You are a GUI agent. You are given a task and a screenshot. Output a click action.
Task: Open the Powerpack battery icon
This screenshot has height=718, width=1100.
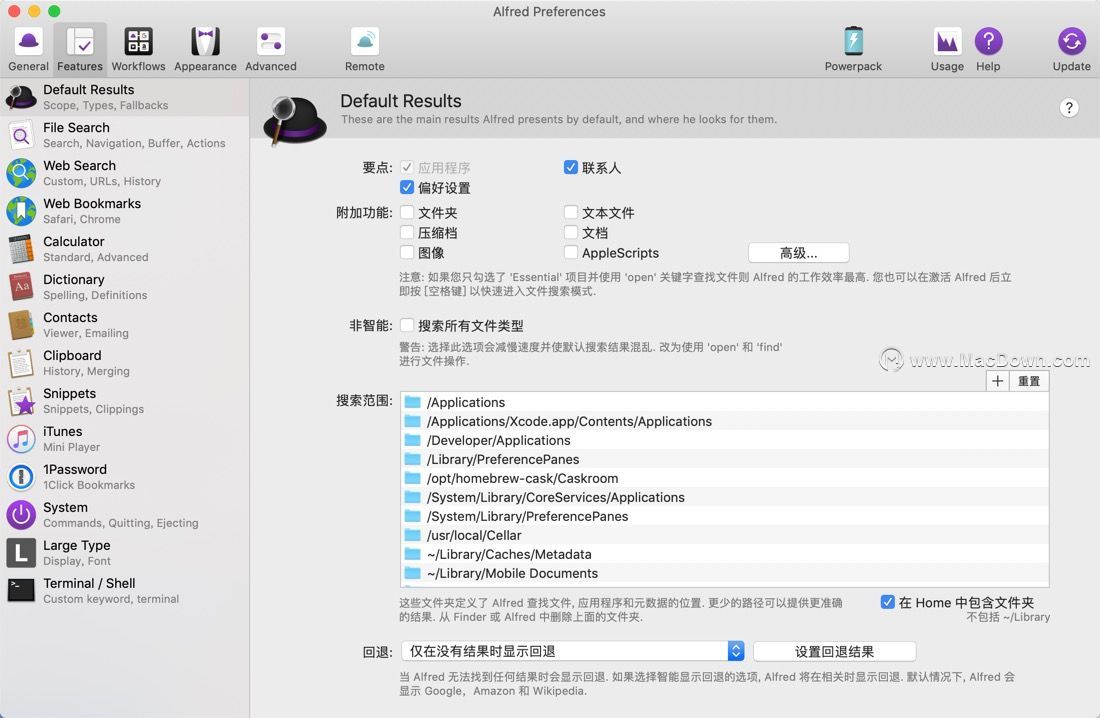[x=853, y=50]
